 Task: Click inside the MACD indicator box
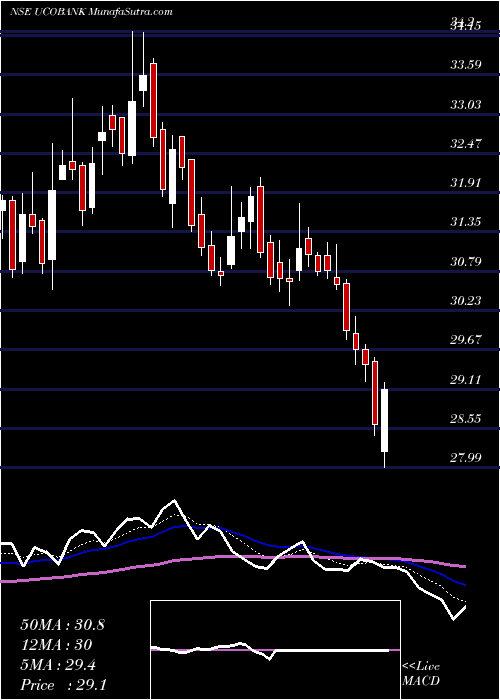[x=275, y=650]
